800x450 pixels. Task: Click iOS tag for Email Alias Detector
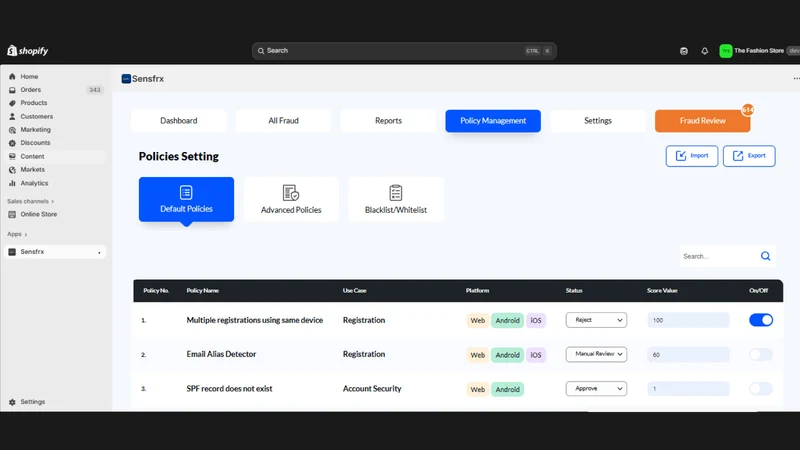point(536,355)
